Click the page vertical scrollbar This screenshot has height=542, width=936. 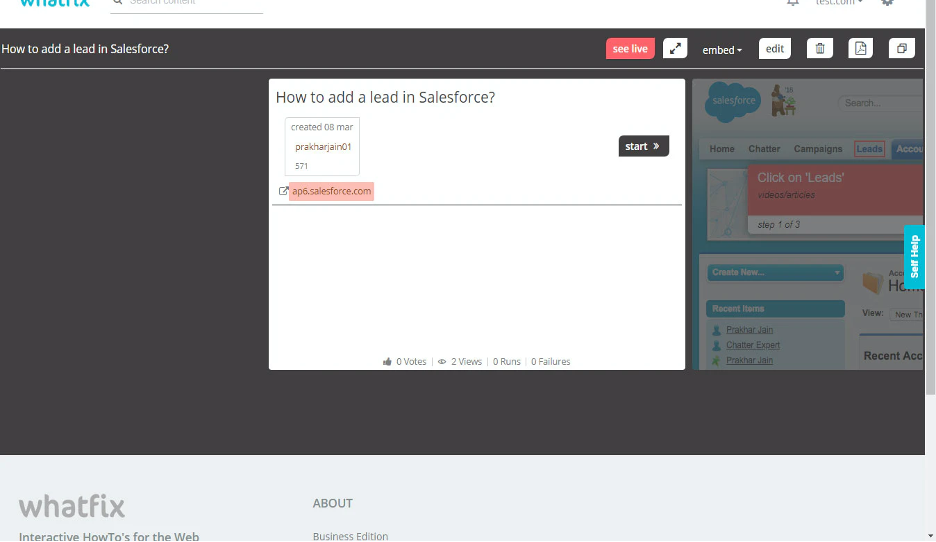[930, 197]
